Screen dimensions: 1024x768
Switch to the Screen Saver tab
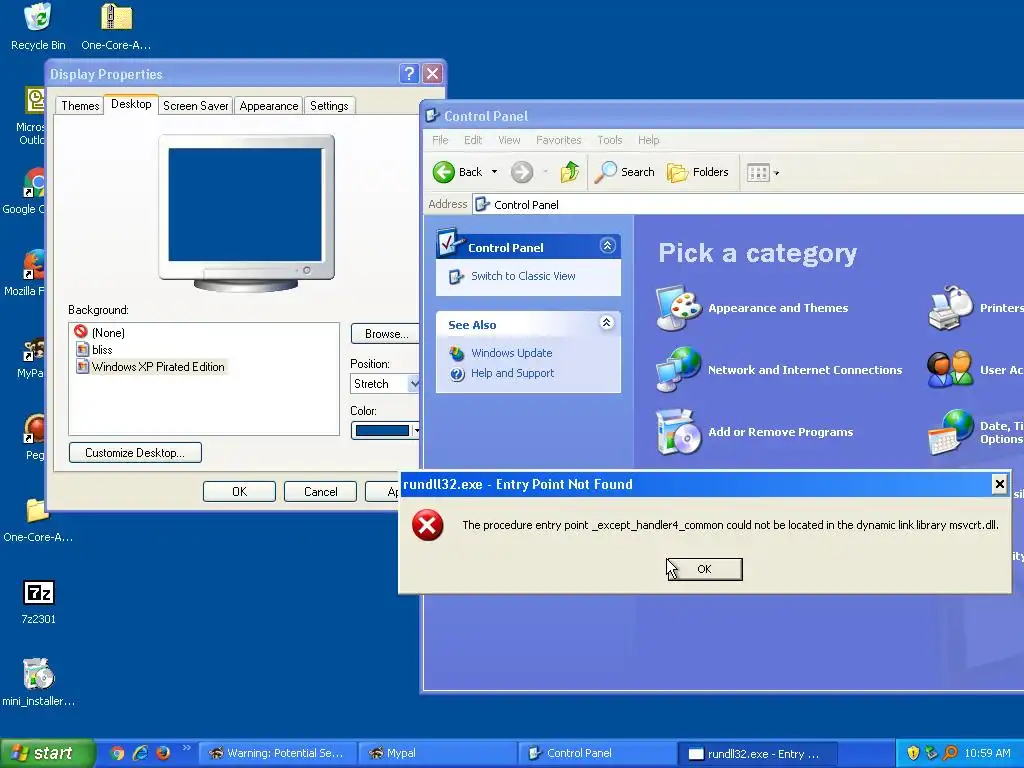tap(196, 106)
